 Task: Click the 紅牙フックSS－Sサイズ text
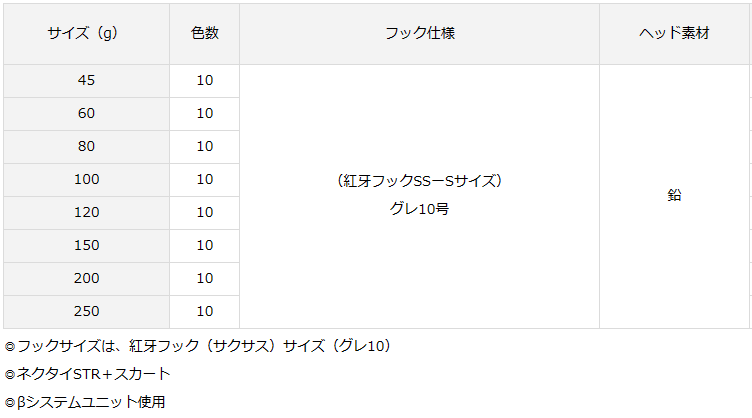click(x=419, y=181)
